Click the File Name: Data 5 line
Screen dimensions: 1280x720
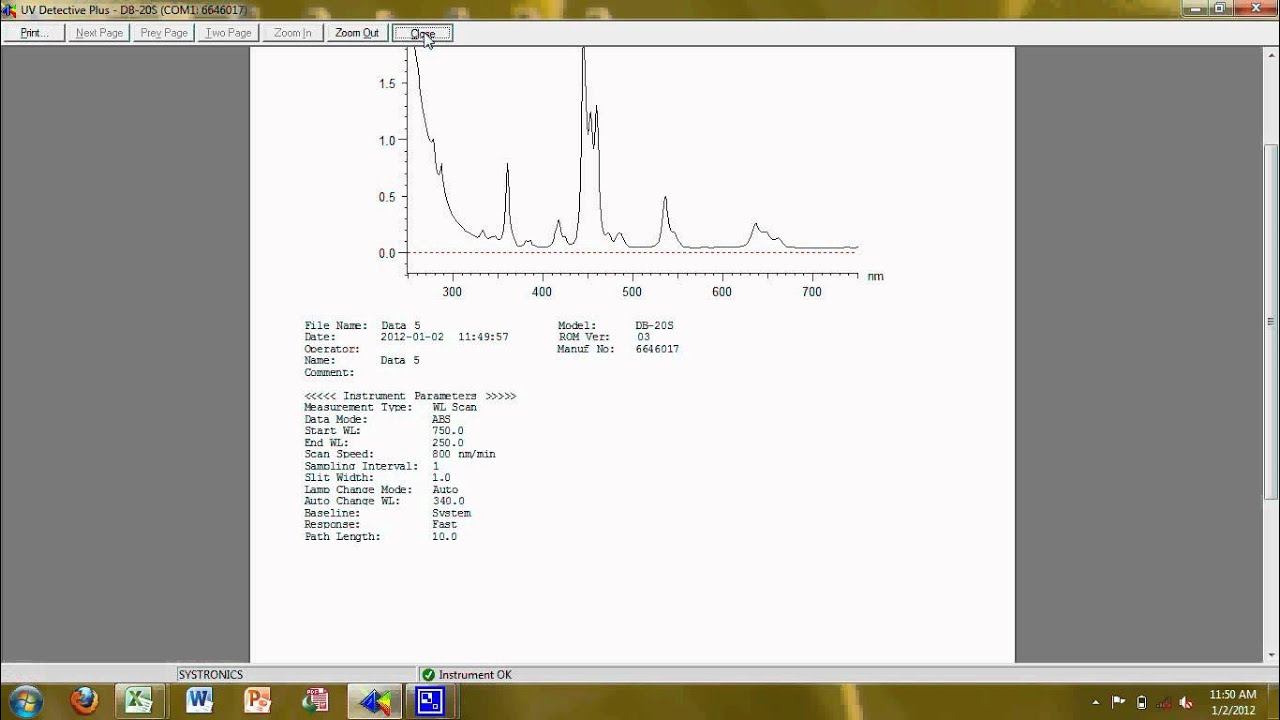362,326
